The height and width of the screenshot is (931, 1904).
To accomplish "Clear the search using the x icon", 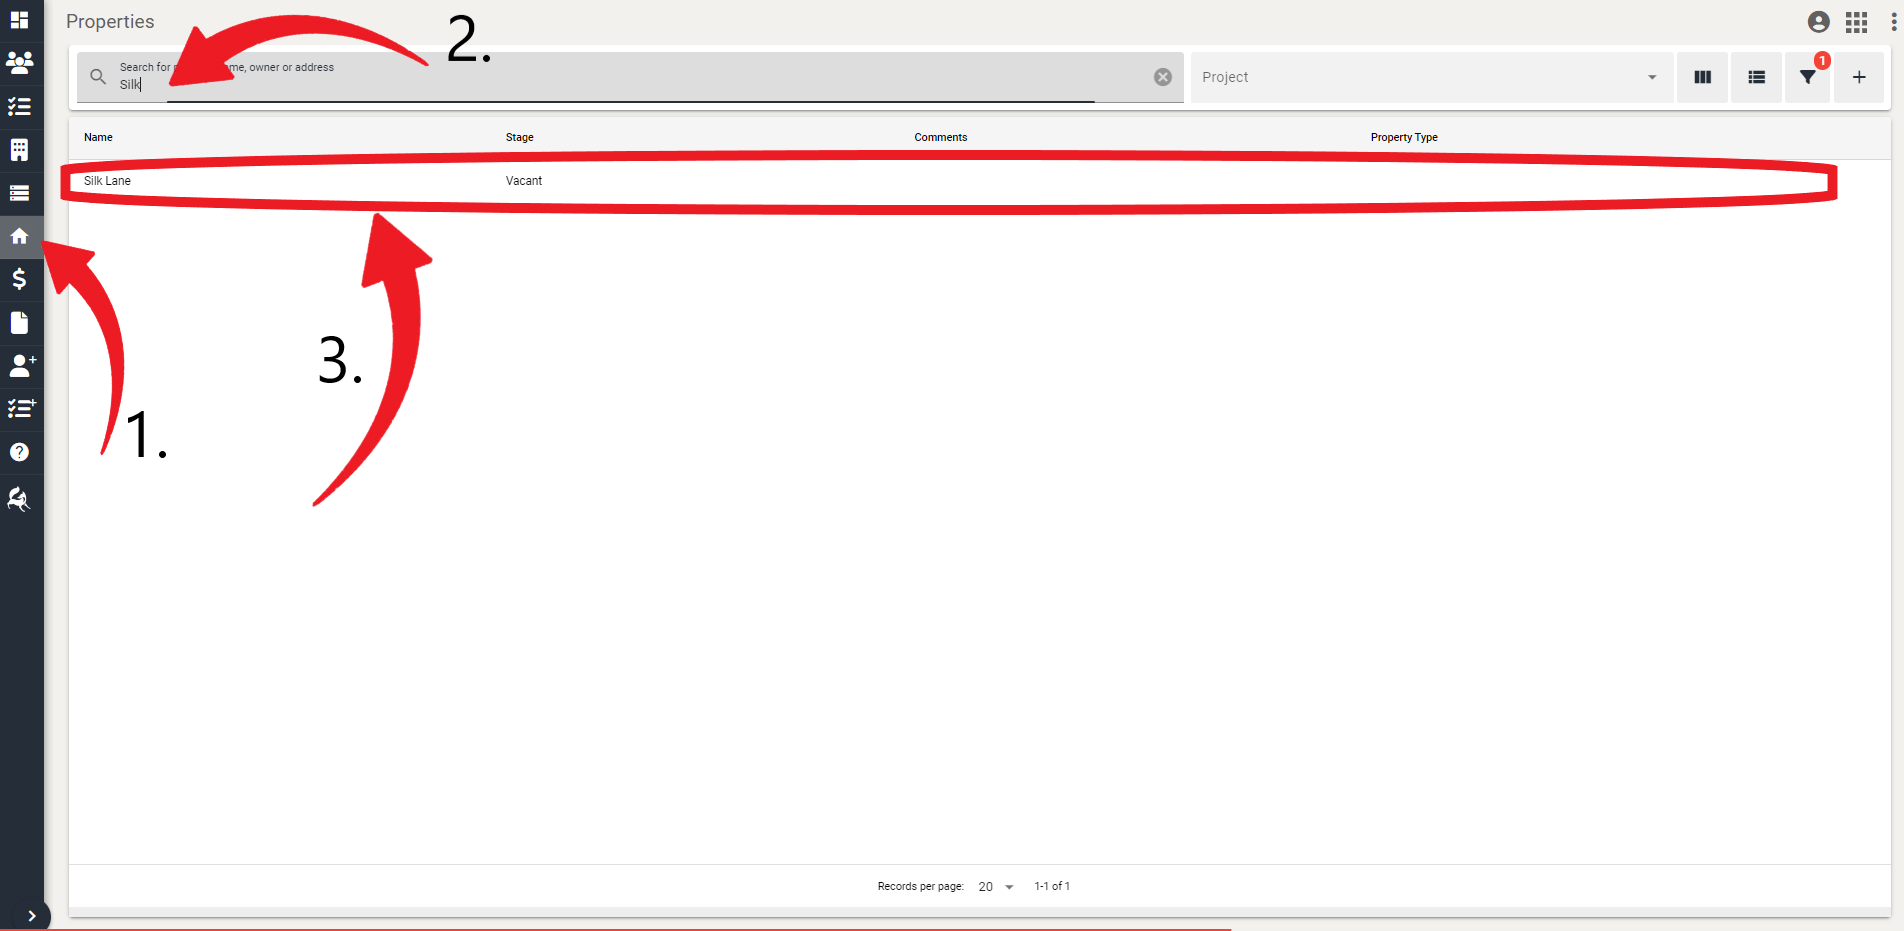I will pyautogui.click(x=1162, y=76).
